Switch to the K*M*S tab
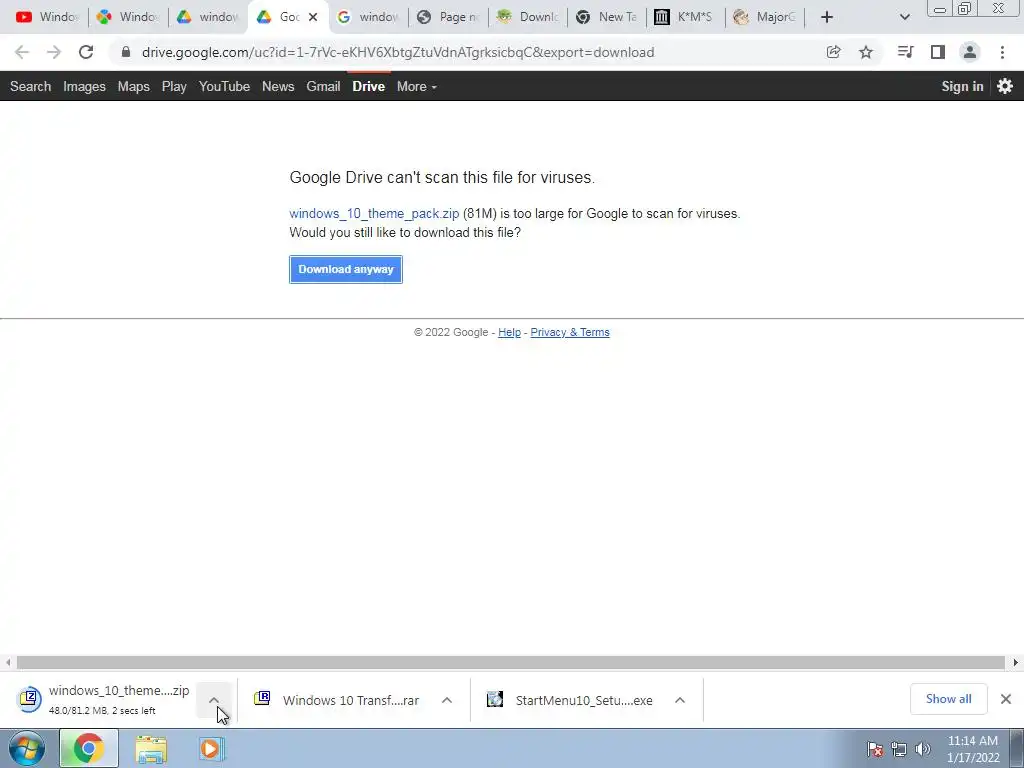The height and width of the screenshot is (768, 1024). click(686, 17)
